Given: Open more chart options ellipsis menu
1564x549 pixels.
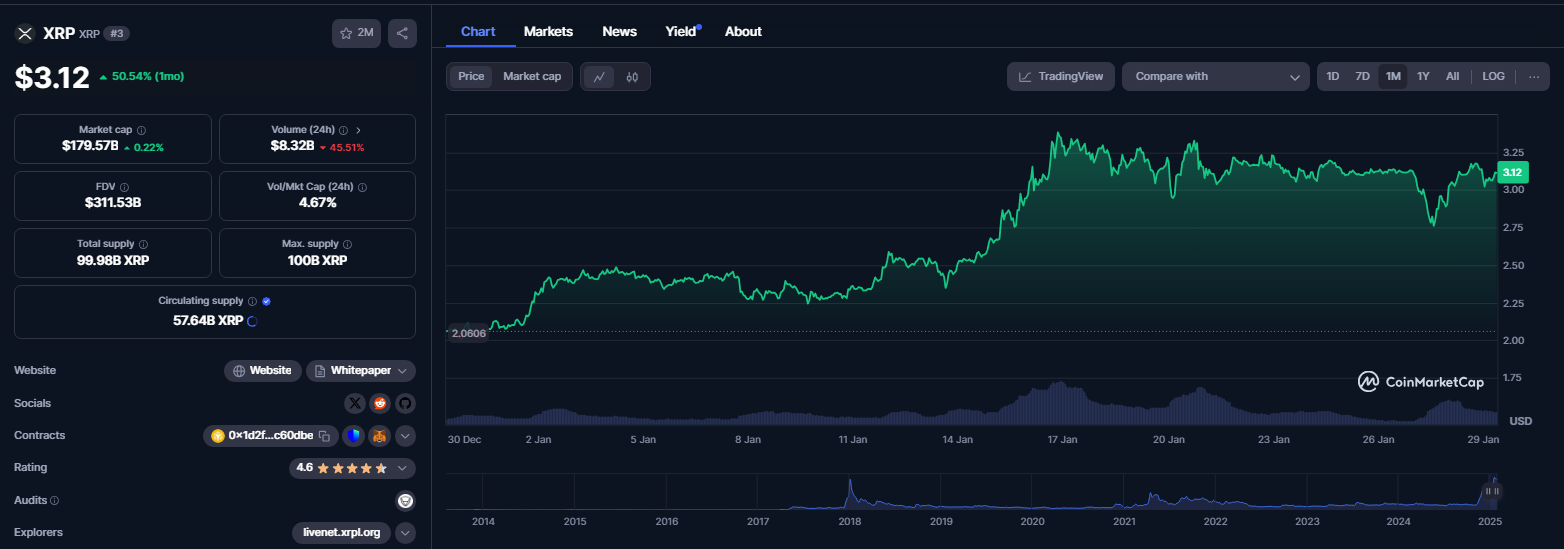Looking at the screenshot, I should point(1534,76).
